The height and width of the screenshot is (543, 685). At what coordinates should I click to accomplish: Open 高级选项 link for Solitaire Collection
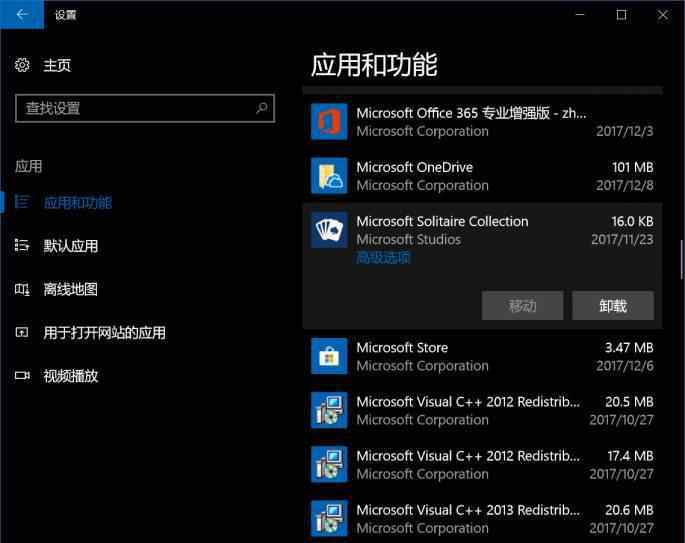[383, 258]
